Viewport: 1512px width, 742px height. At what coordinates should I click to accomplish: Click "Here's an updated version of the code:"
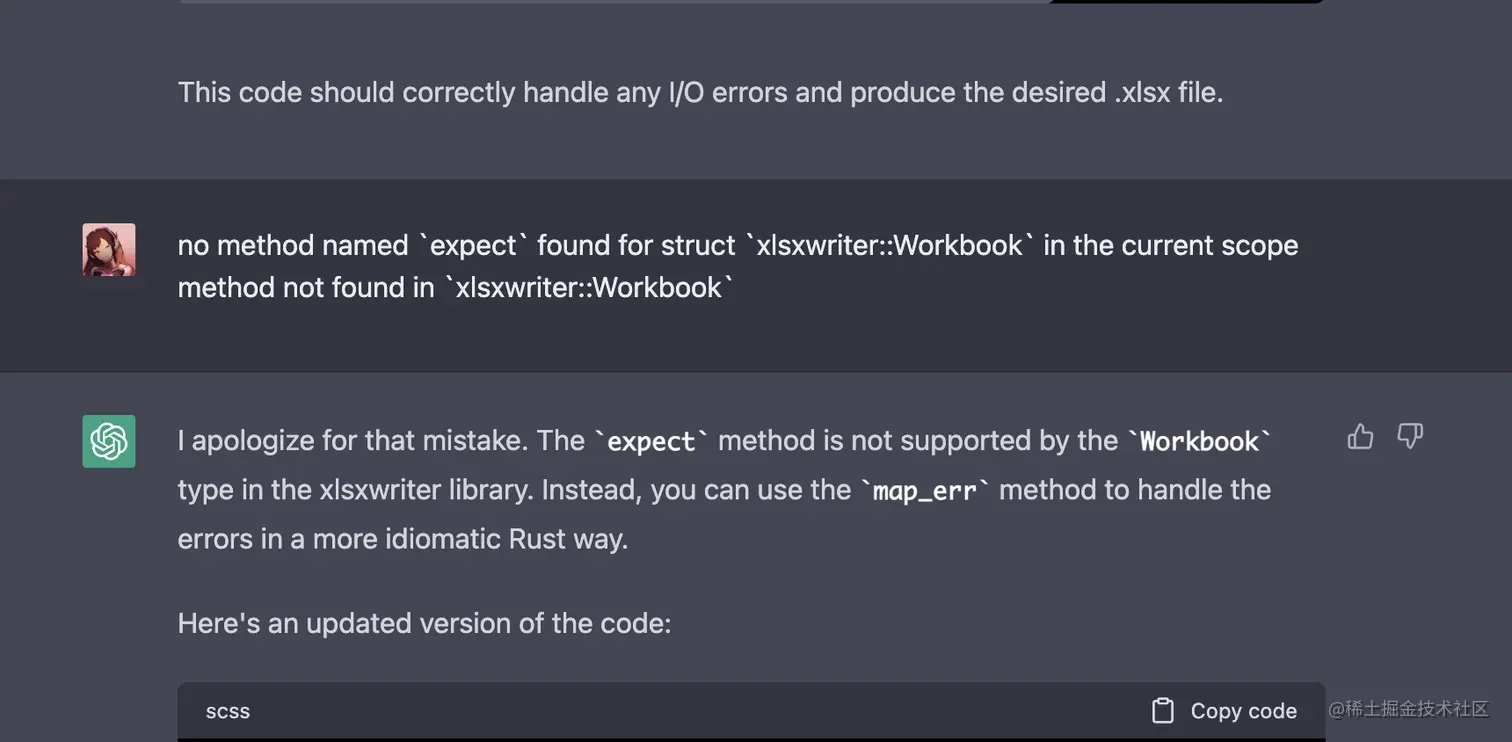[424, 623]
